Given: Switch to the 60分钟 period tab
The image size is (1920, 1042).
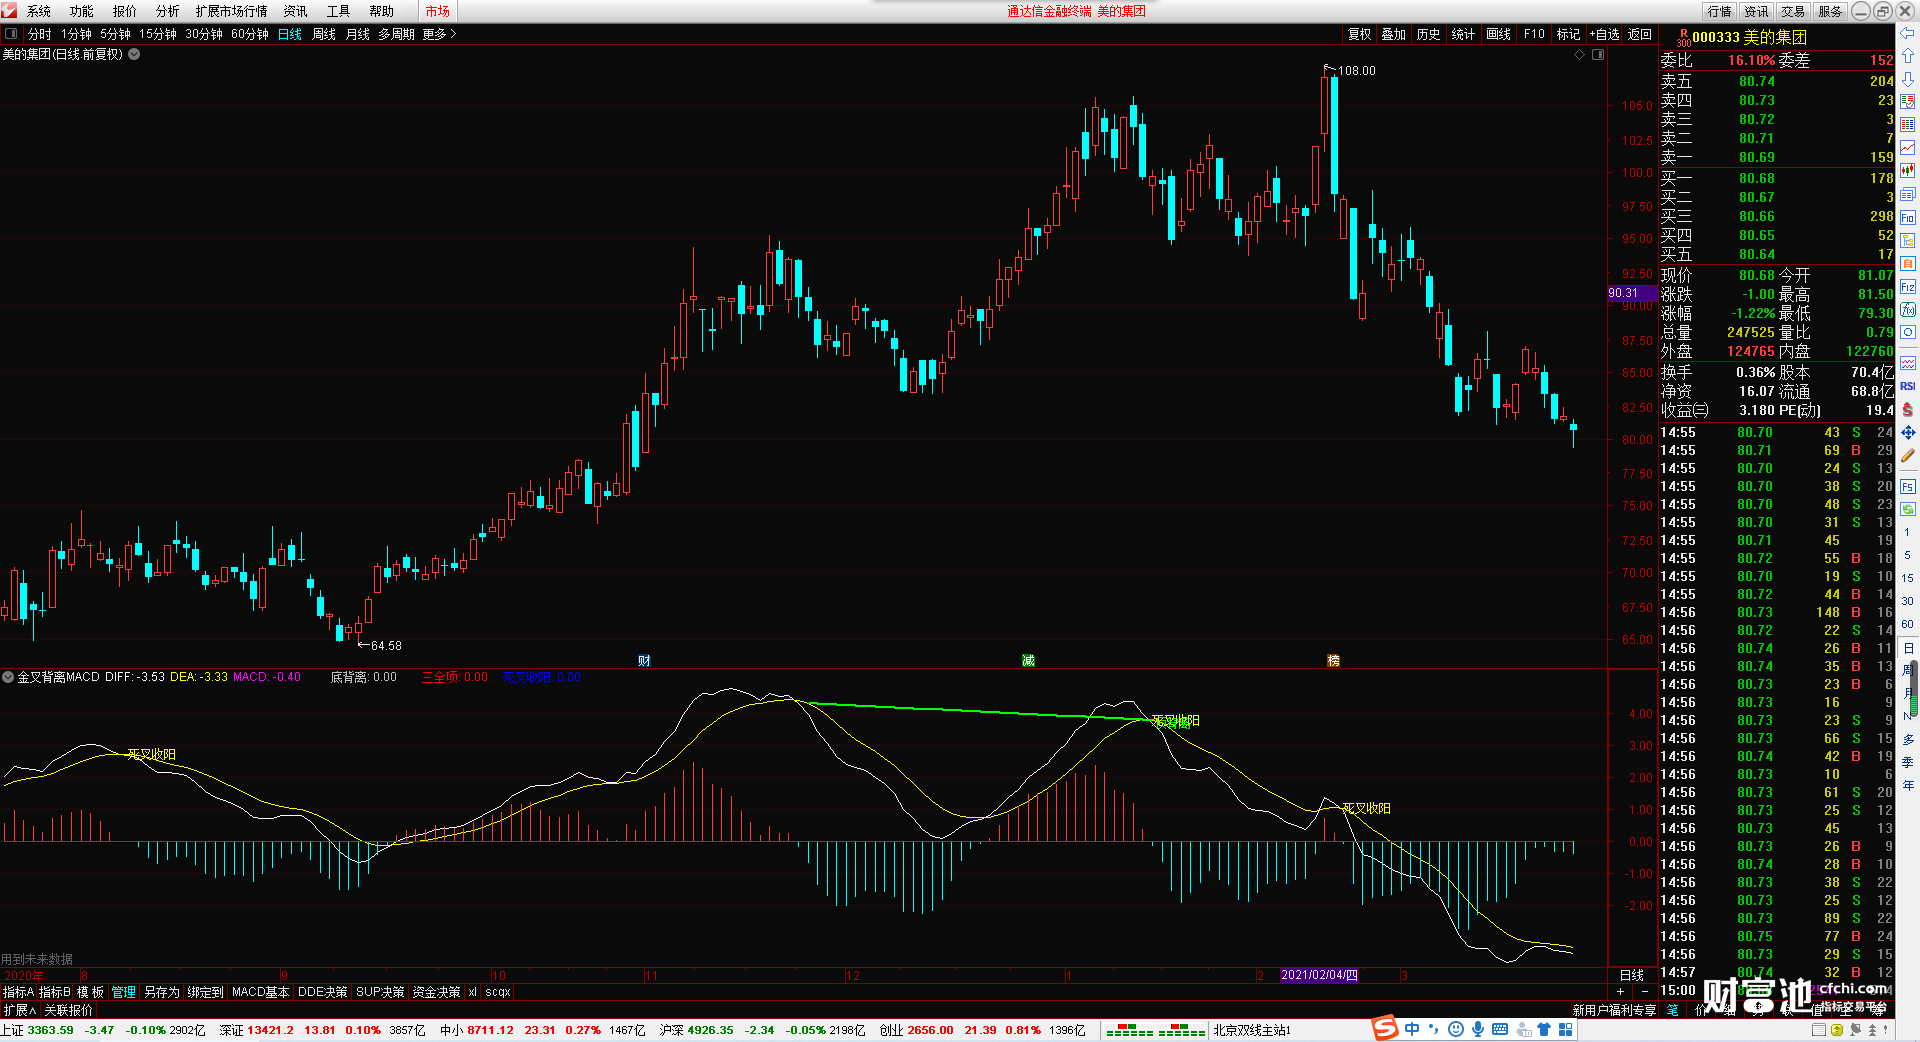Looking at the screenshot, I should coord(250,34).
